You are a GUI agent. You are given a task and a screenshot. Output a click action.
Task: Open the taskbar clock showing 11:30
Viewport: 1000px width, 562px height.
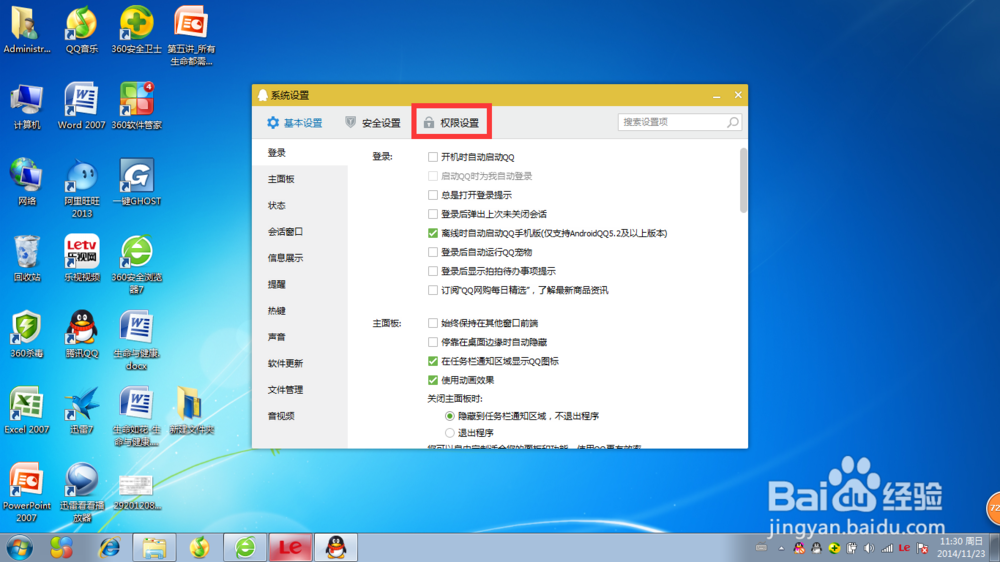click(963, 547)
